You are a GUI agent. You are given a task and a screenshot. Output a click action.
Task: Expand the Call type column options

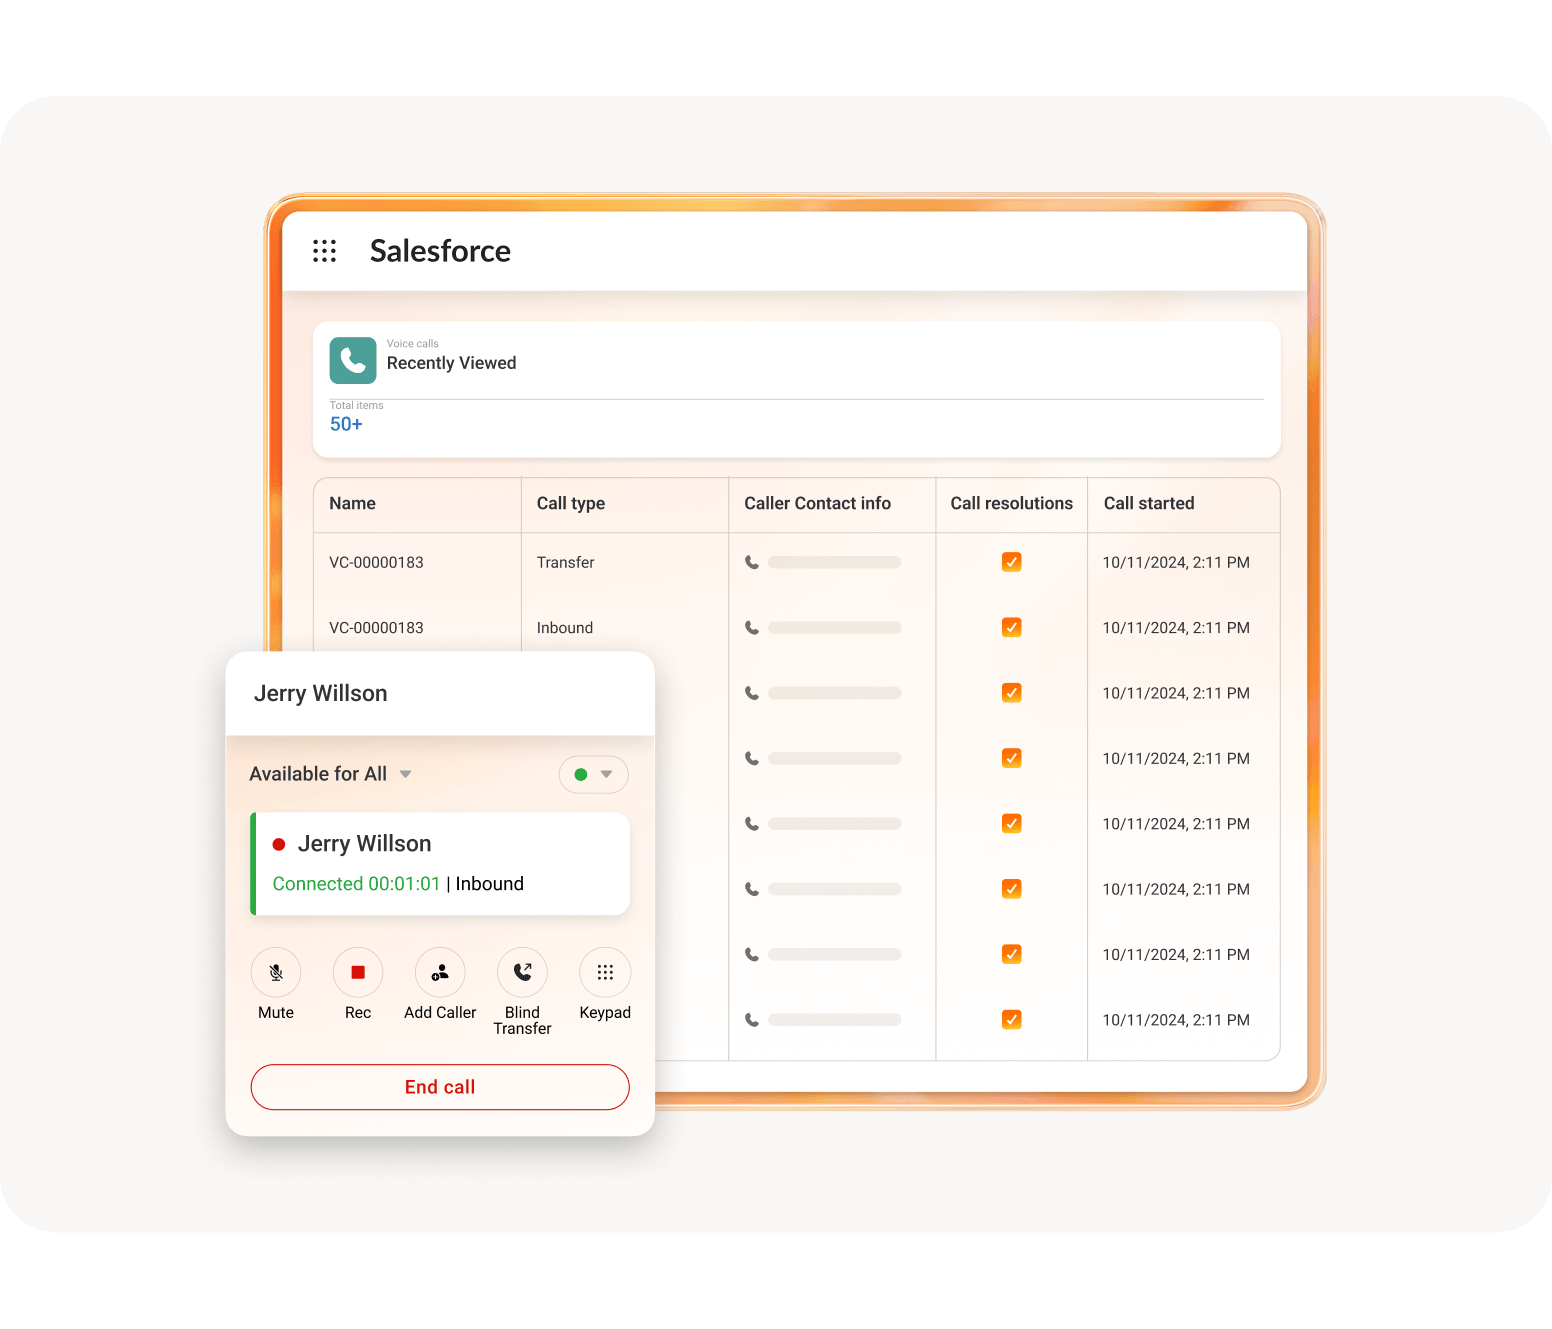(571, 504)
